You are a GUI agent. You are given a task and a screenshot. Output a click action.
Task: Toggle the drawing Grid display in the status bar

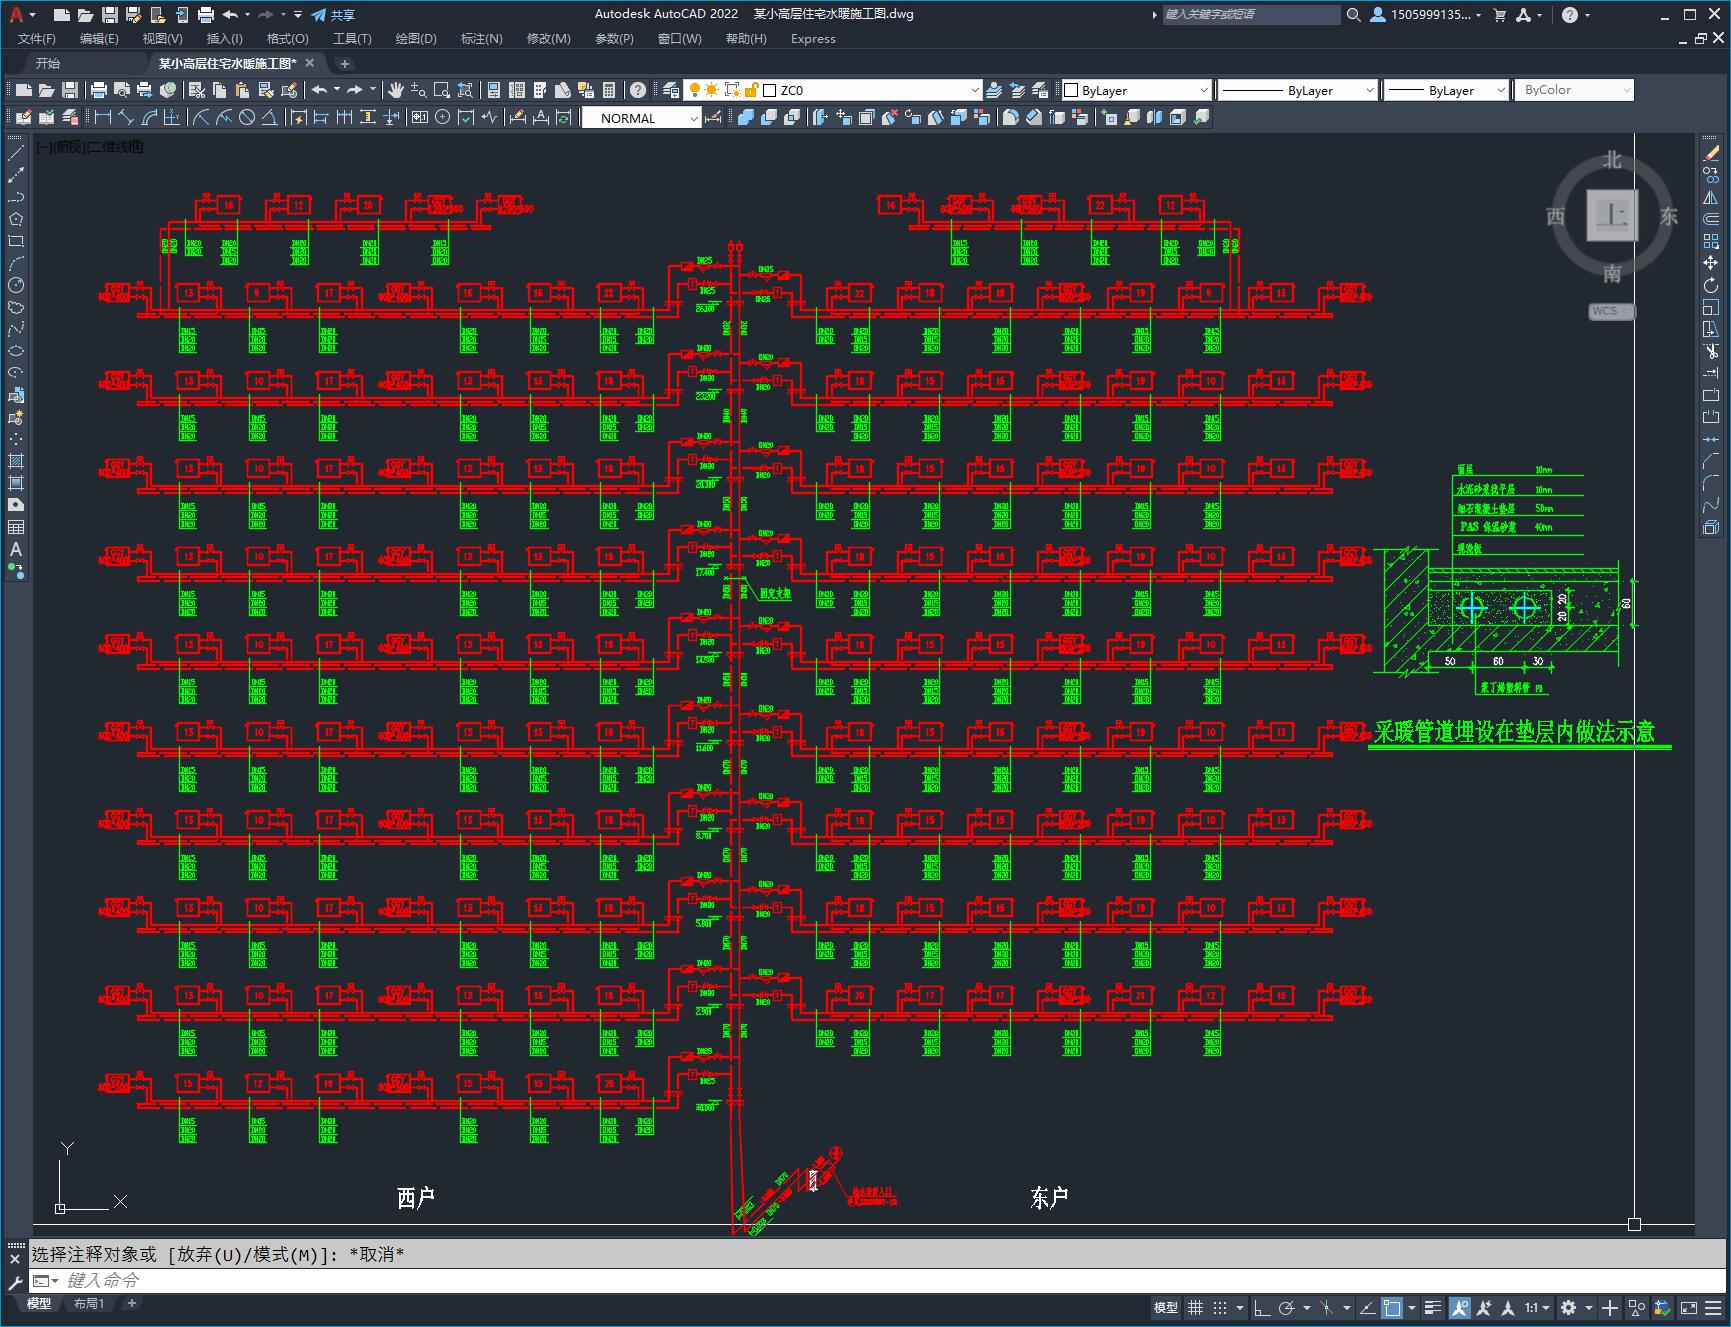coord(1195,1307)
